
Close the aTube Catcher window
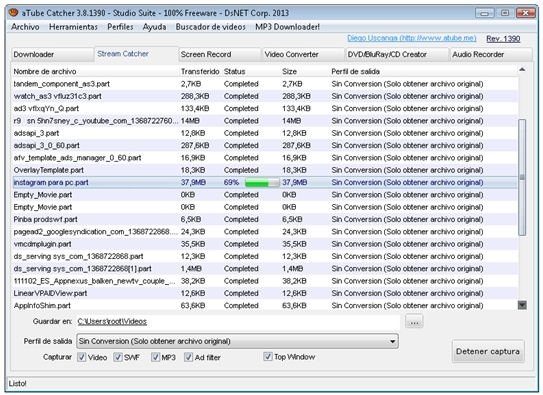(x=525, y=13)
